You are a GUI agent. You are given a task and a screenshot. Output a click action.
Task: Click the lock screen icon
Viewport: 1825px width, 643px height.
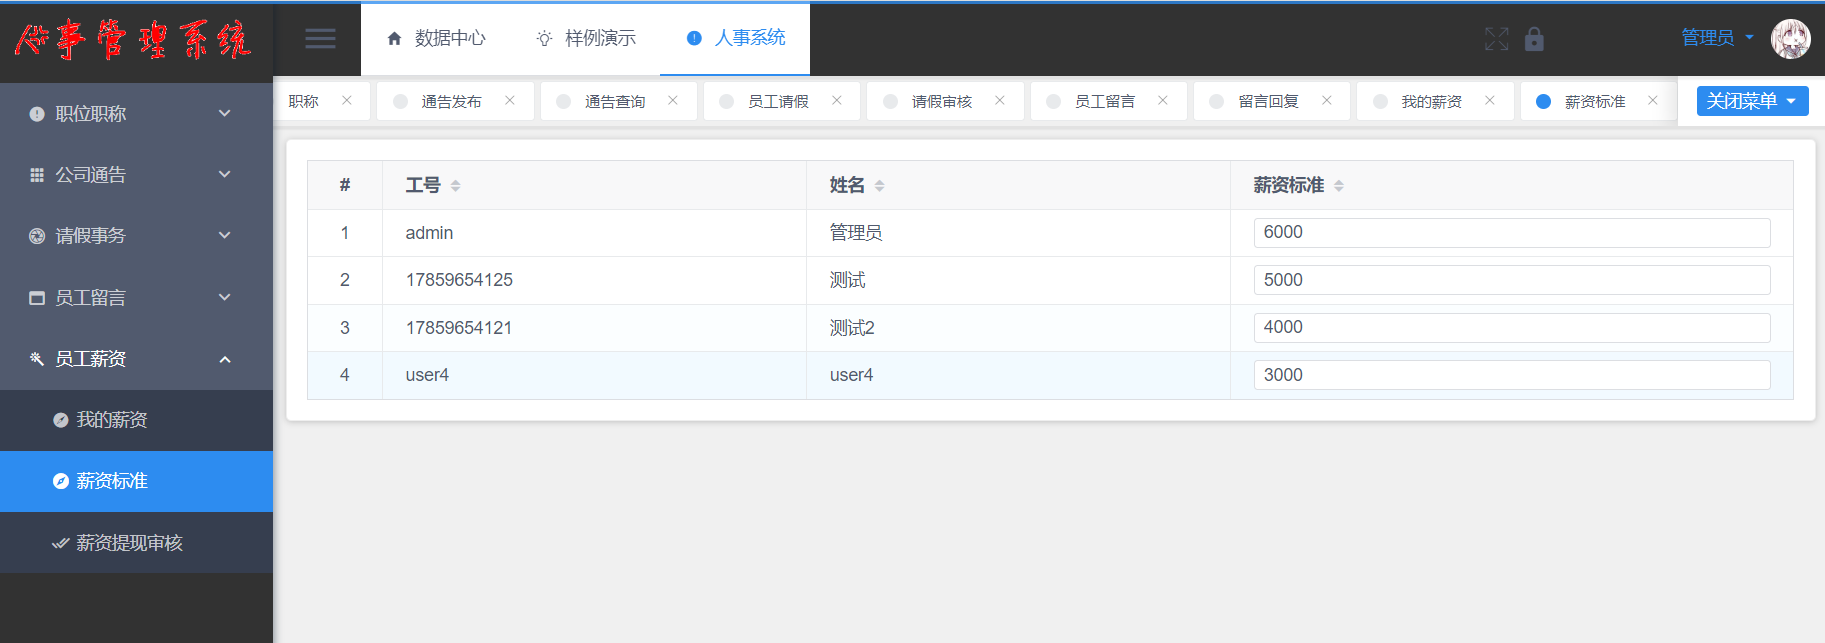(x=1534, y=39)
